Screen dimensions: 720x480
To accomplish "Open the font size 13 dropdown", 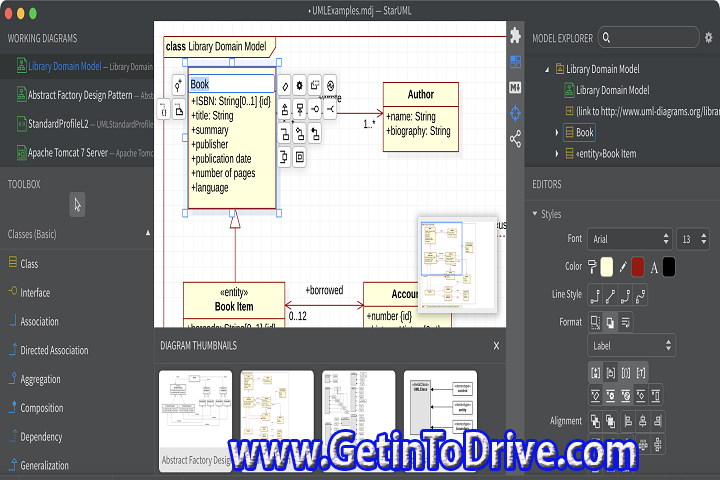I will click(x=692, y=239).
